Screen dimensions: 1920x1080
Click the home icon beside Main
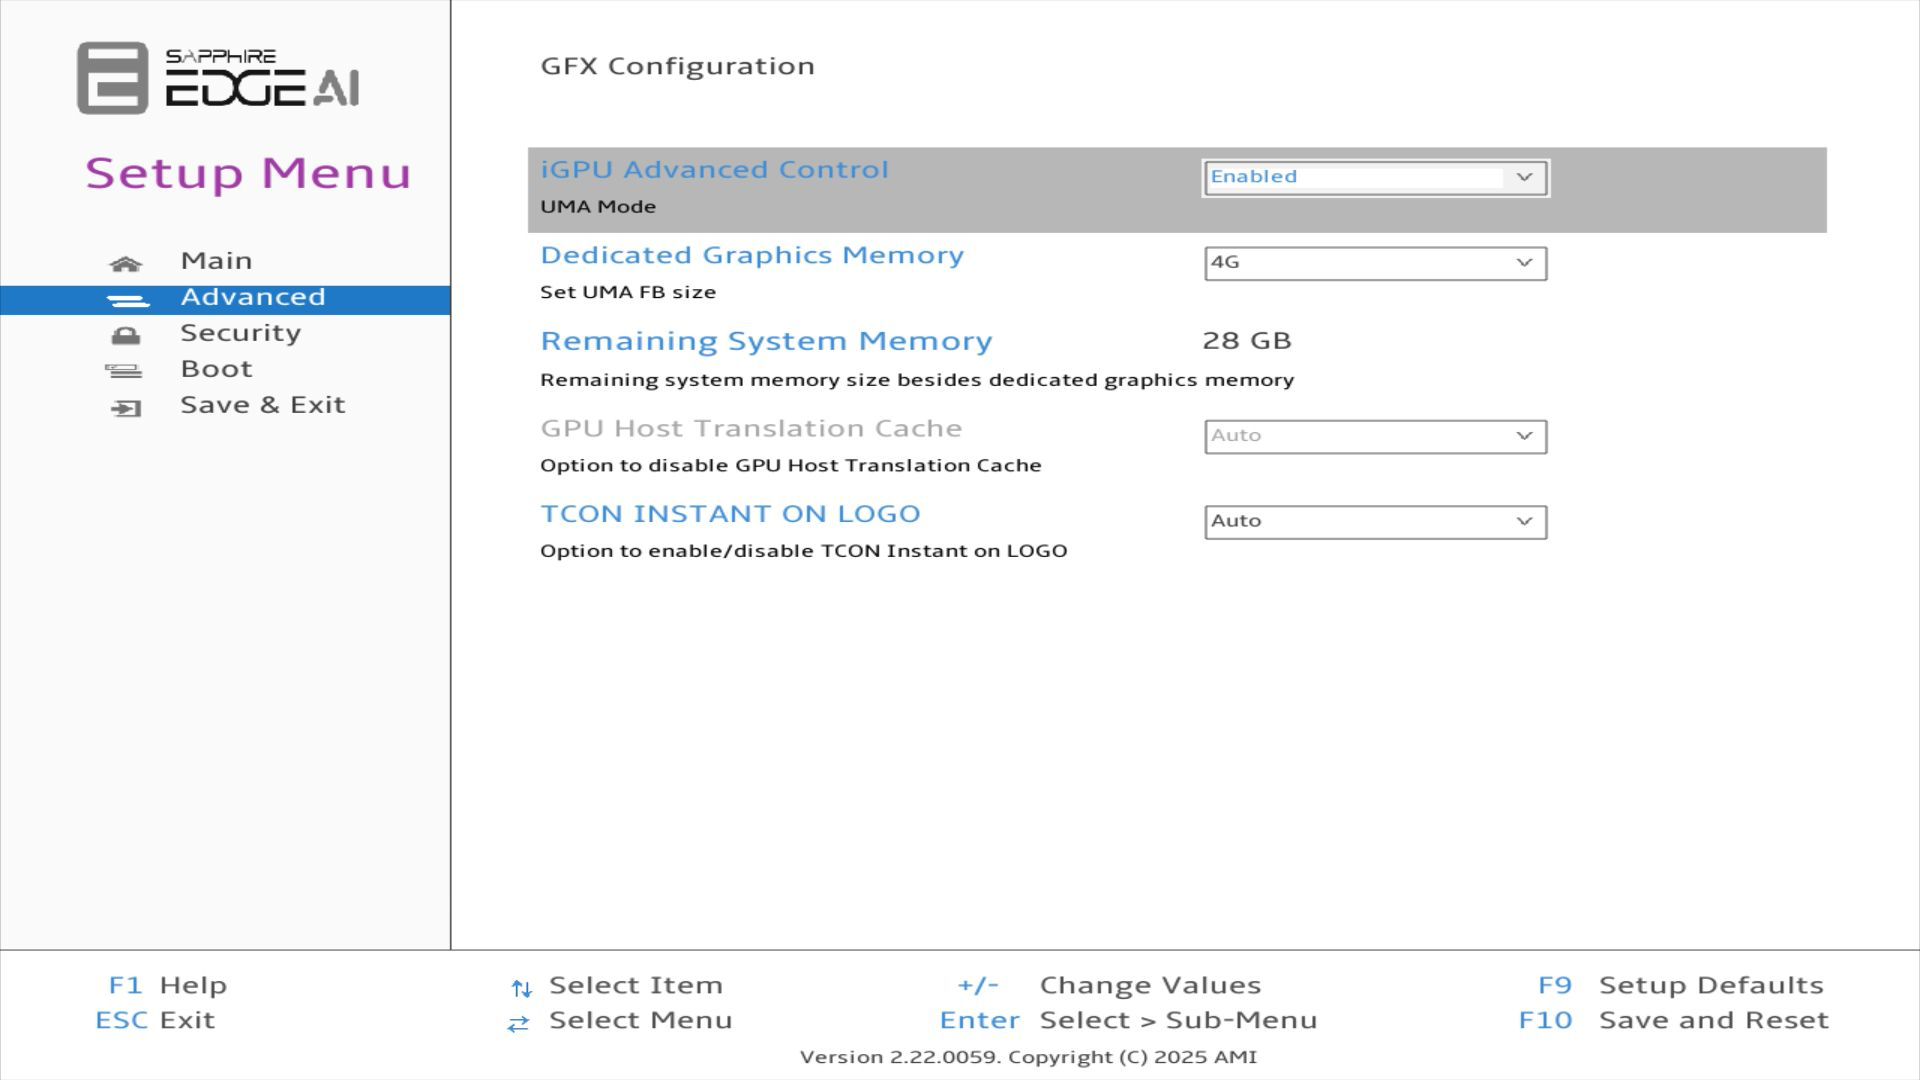click(126, 264)
